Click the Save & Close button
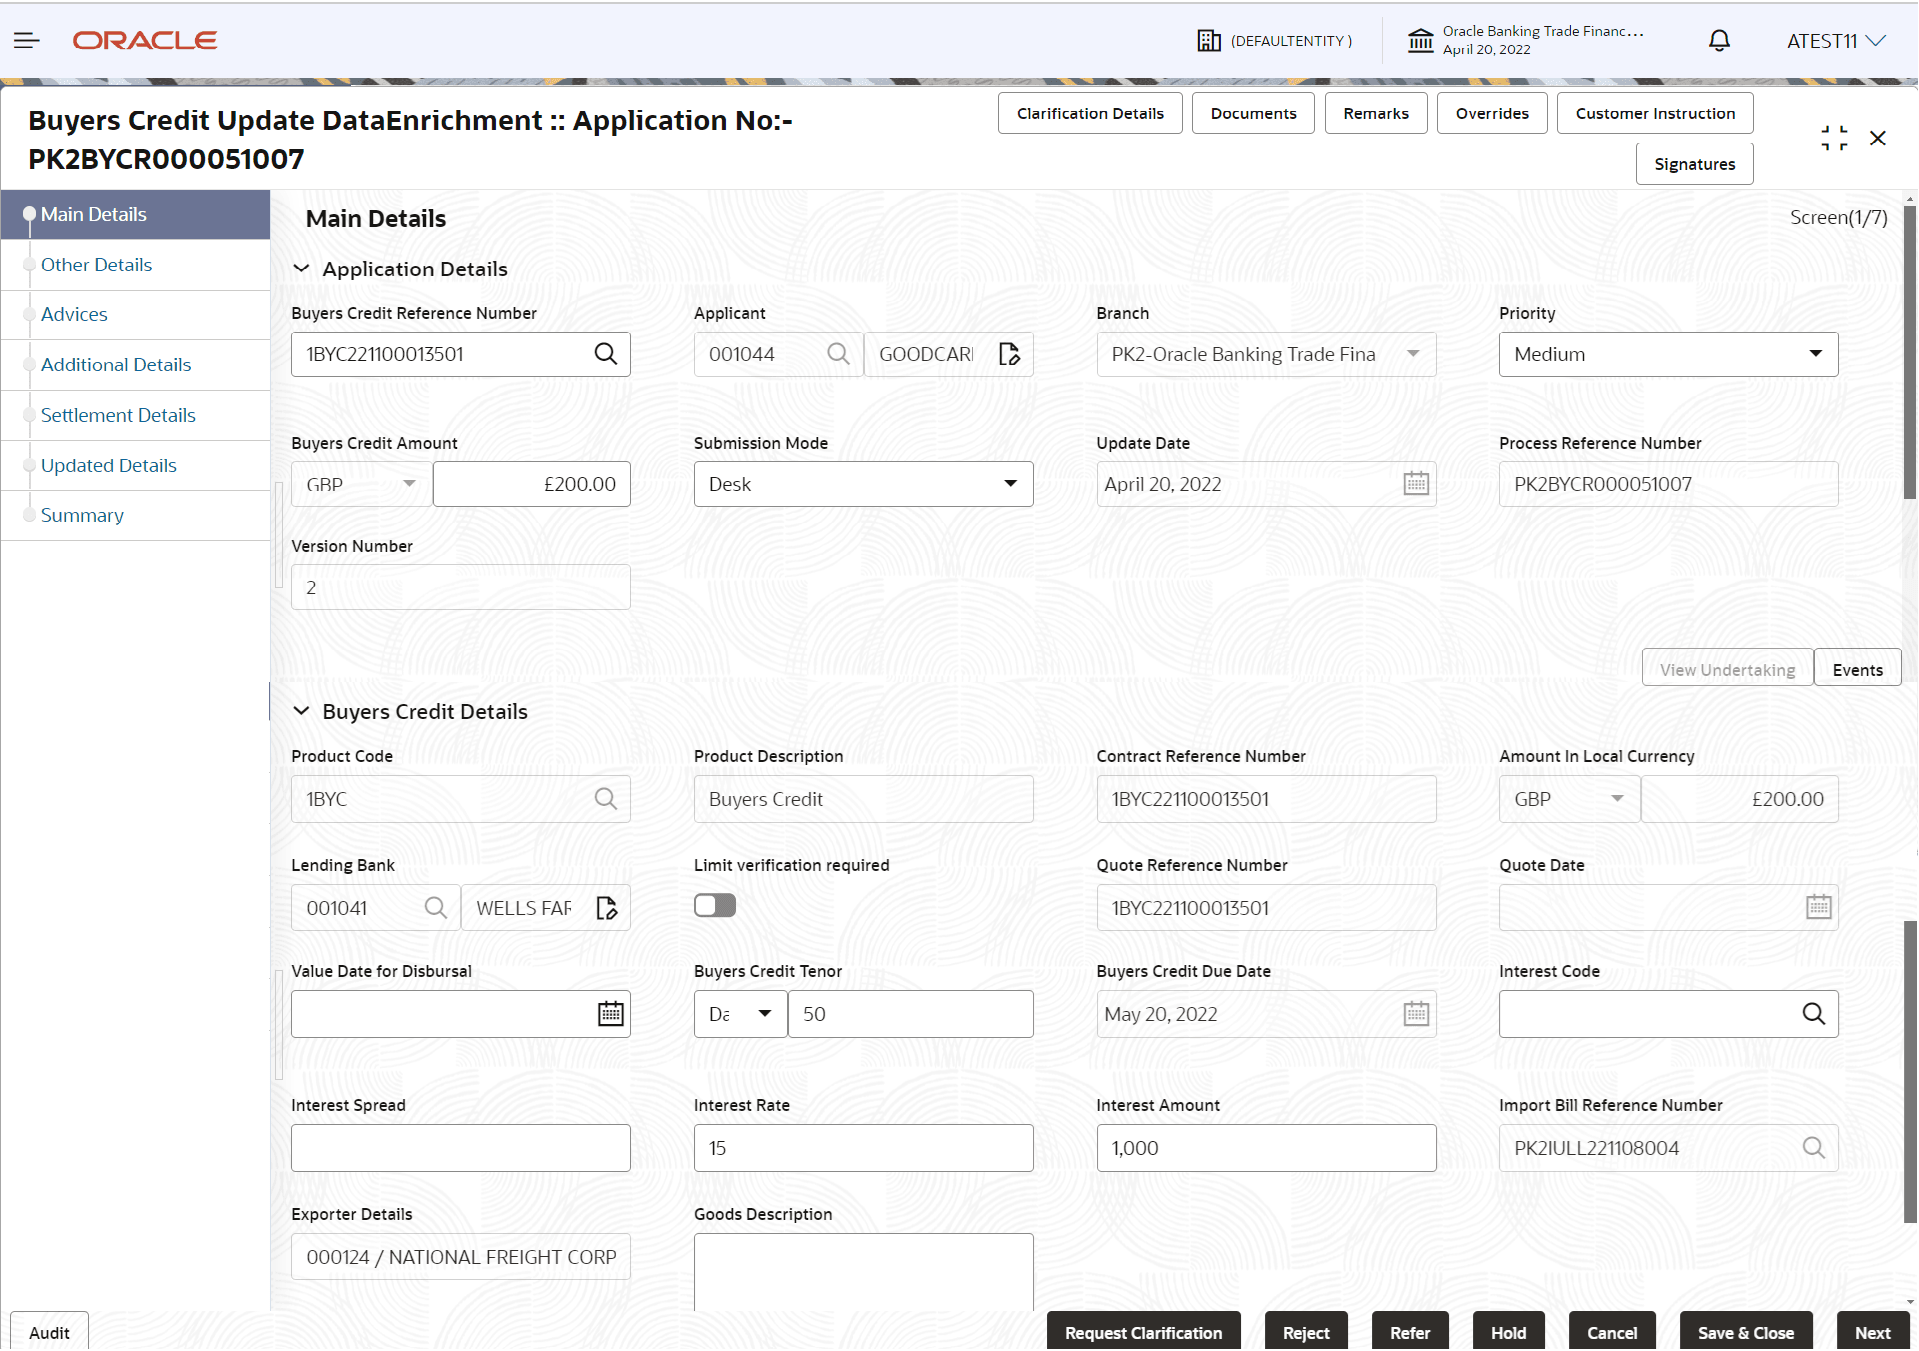Viewport: 1919px width, 1351px height. pyautogui.click(x=1745, y=1332)
